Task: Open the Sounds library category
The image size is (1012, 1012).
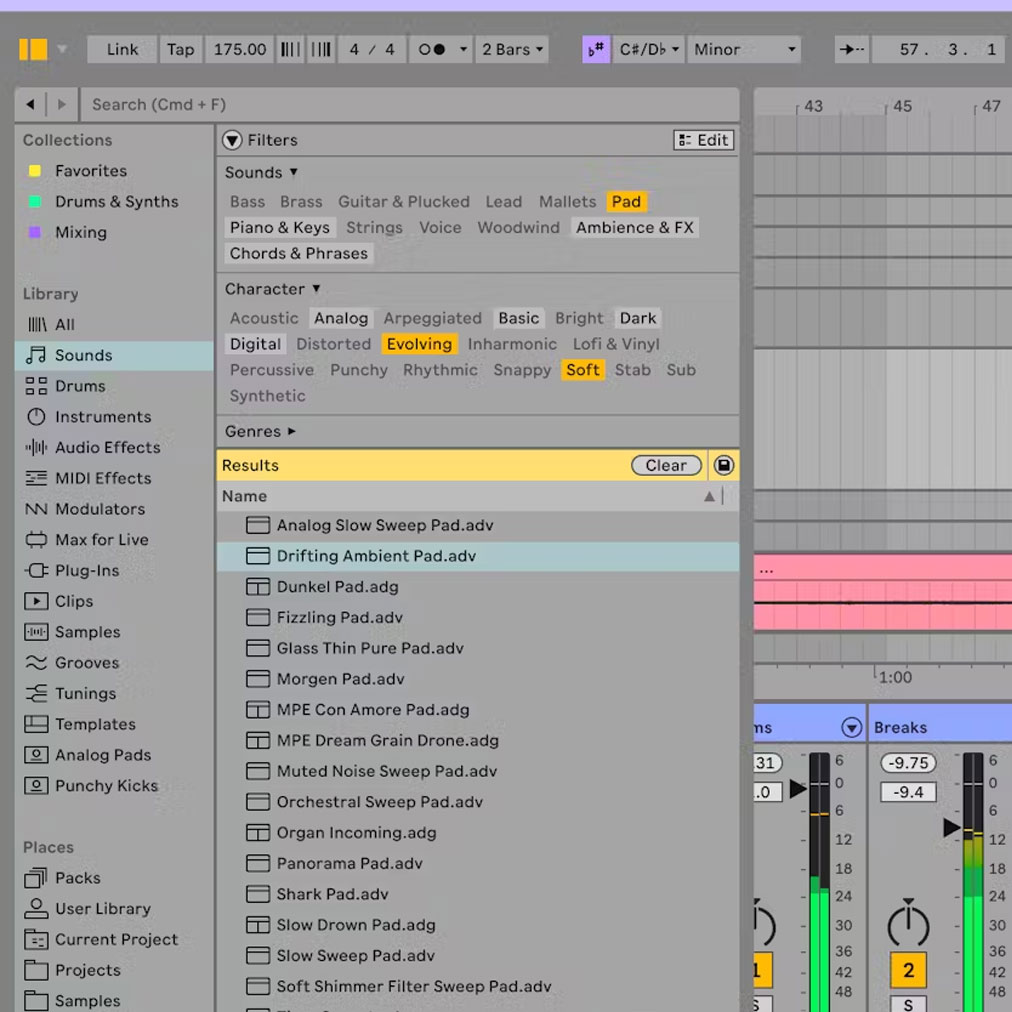Action: 114,355
